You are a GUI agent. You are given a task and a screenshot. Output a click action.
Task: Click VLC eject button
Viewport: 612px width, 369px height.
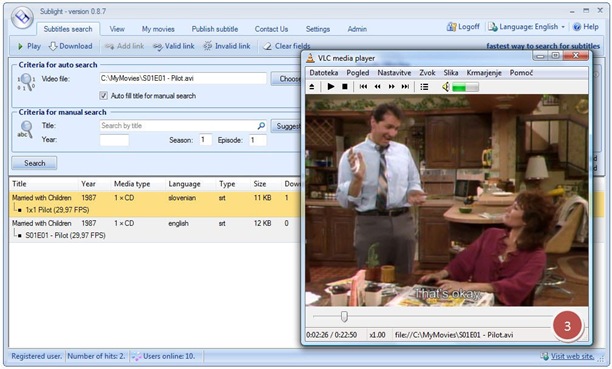click(312, 87)
